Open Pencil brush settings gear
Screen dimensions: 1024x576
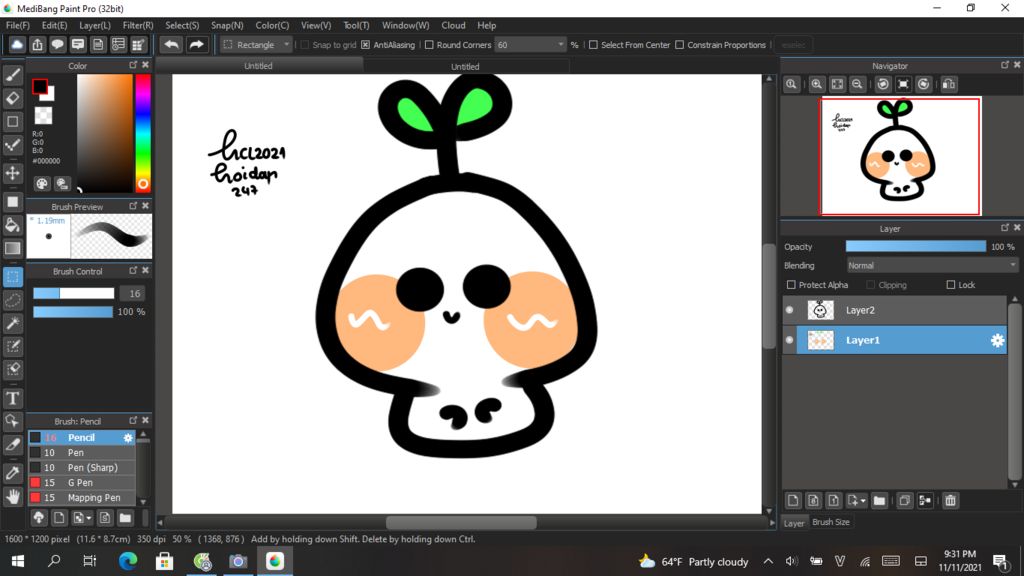(x=128, y=438)
